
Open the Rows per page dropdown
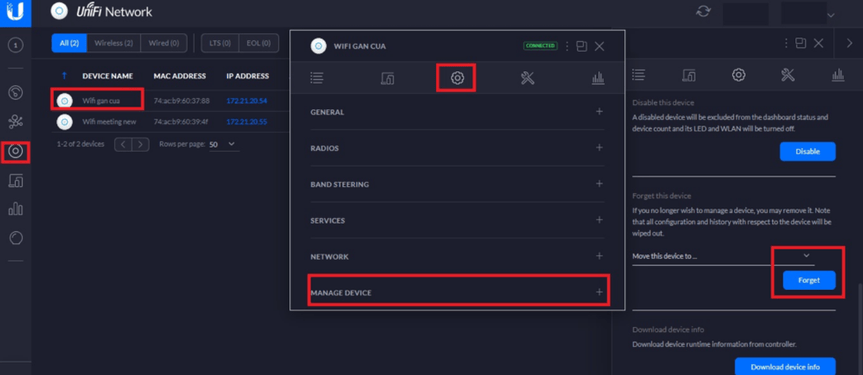[x=224, y=144]
